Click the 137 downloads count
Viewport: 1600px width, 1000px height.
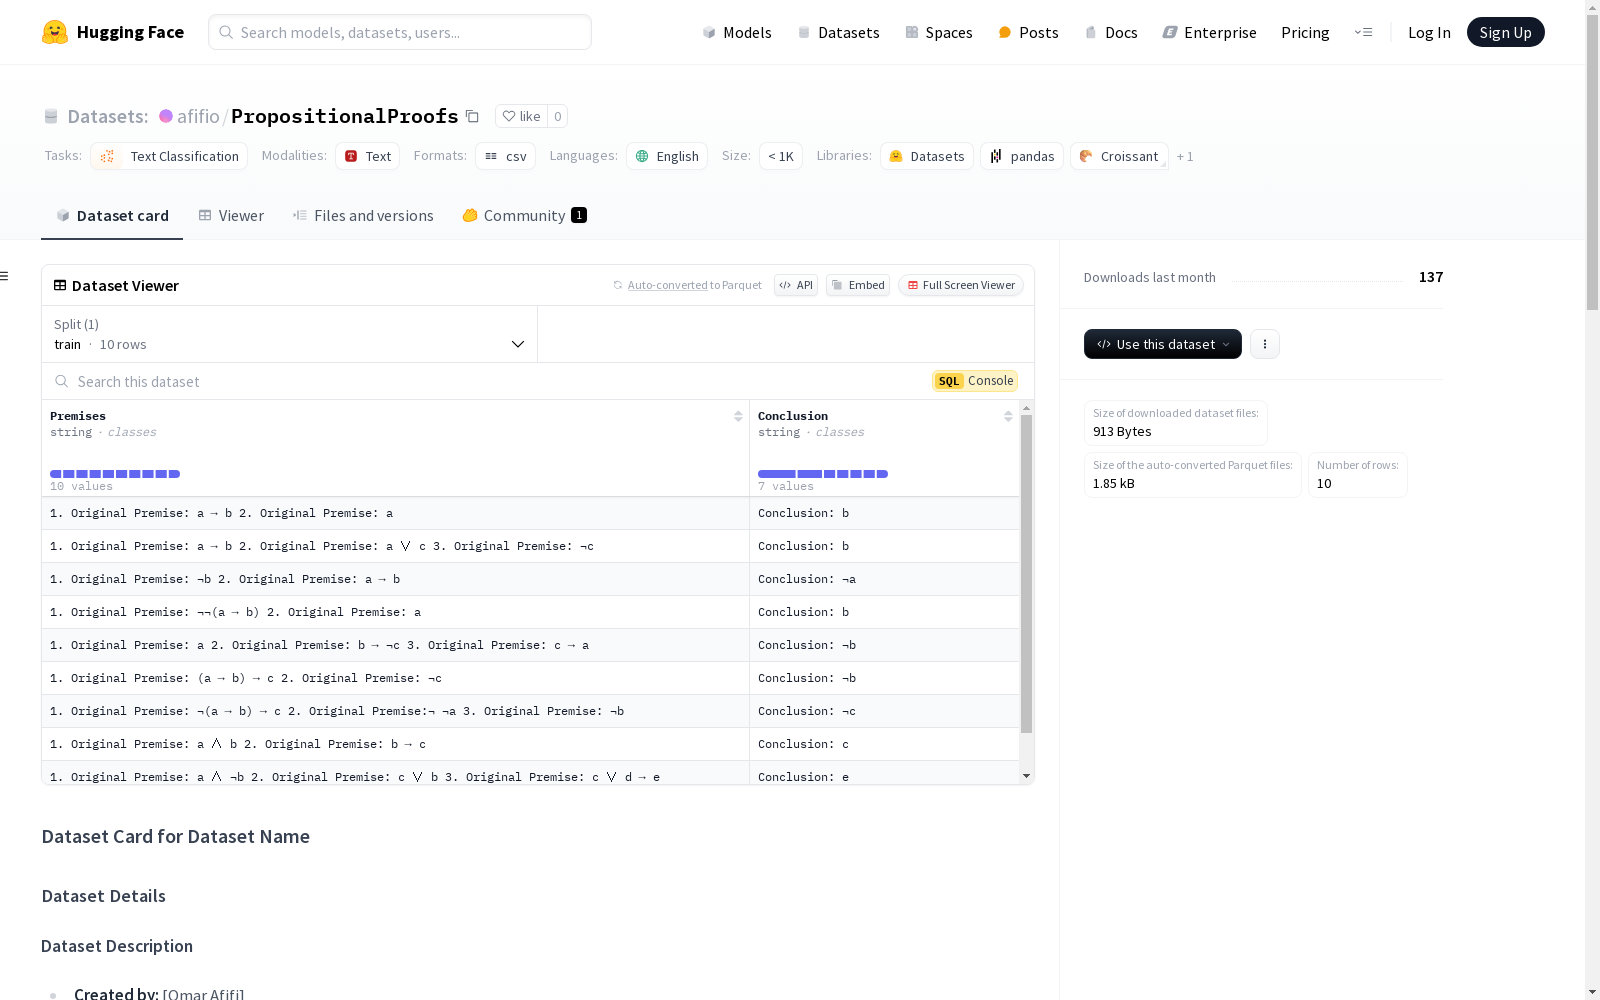(x=1431, y=277)
